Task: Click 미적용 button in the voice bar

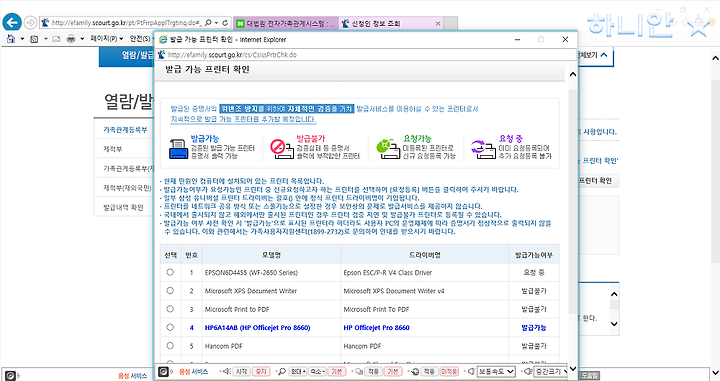Action: (449, 371)
